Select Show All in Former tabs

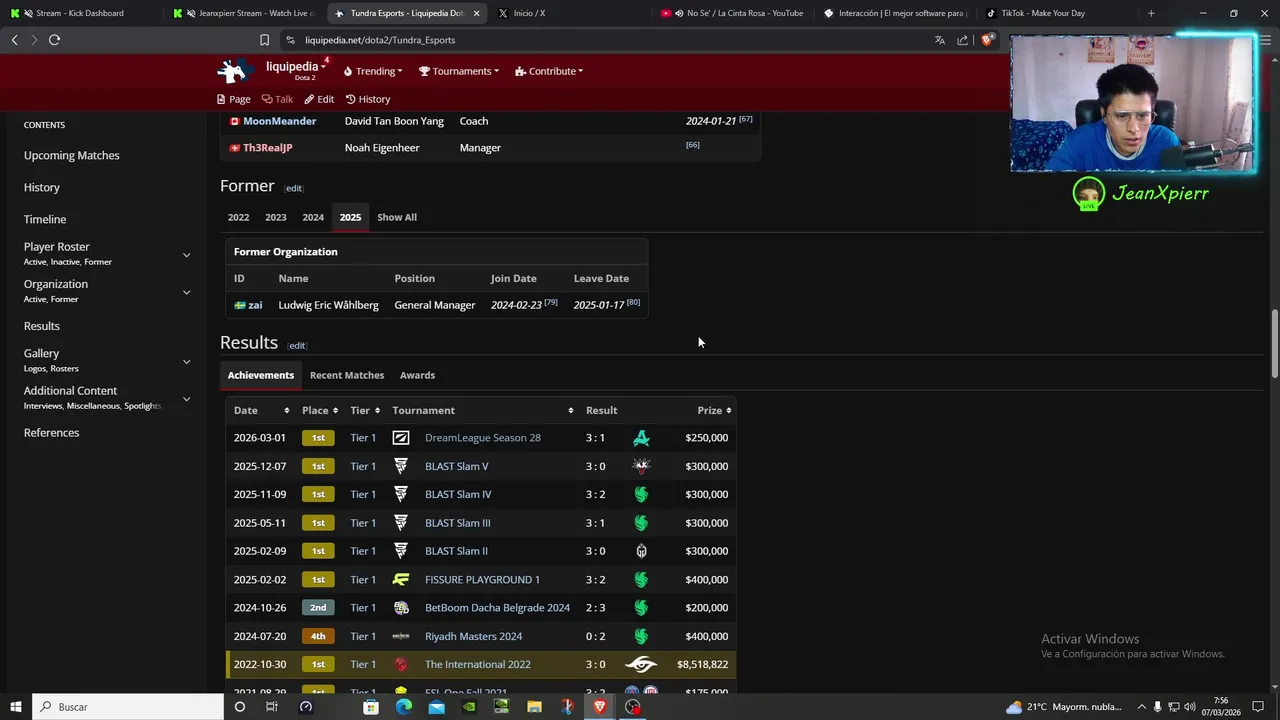pyautogui.click(x=397, y=217)
